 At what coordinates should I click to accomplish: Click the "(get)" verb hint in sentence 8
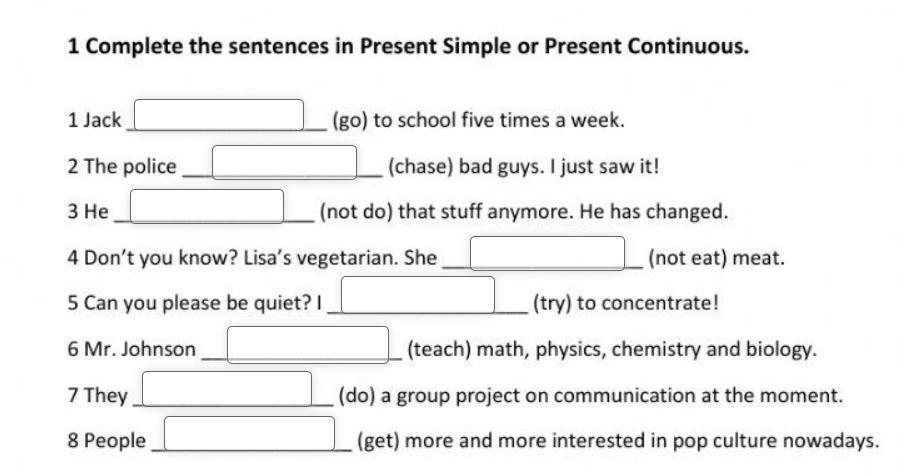pyautogui.click(x=378, y=441)
